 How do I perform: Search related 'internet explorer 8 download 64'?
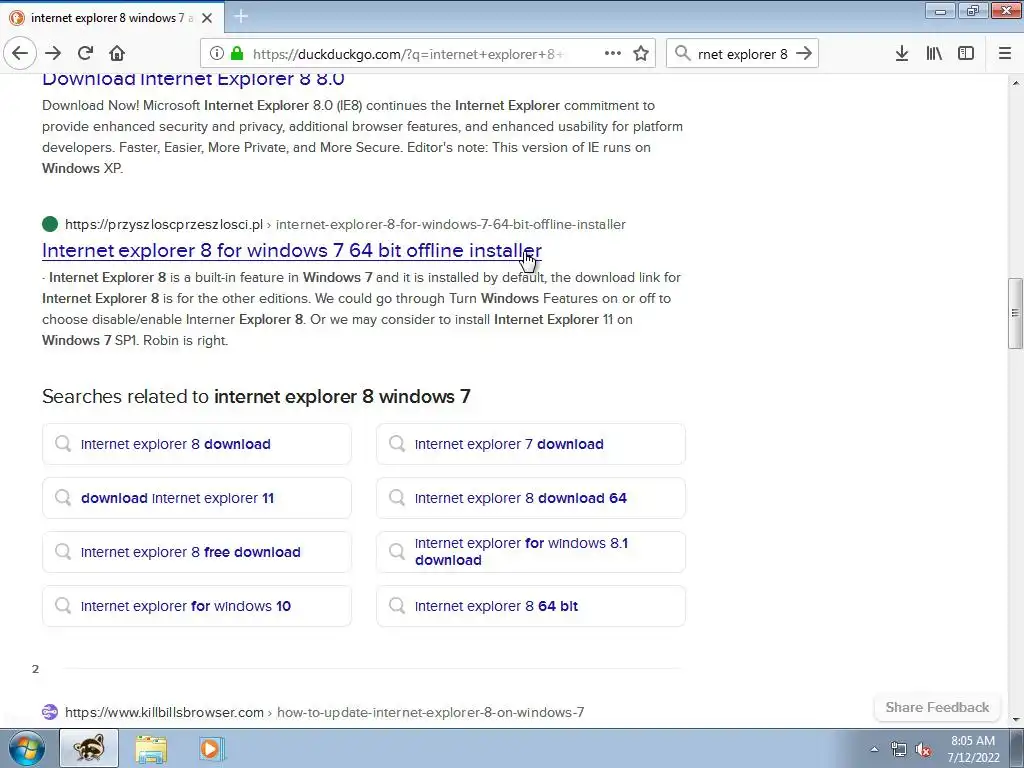(x=531, y=498)
